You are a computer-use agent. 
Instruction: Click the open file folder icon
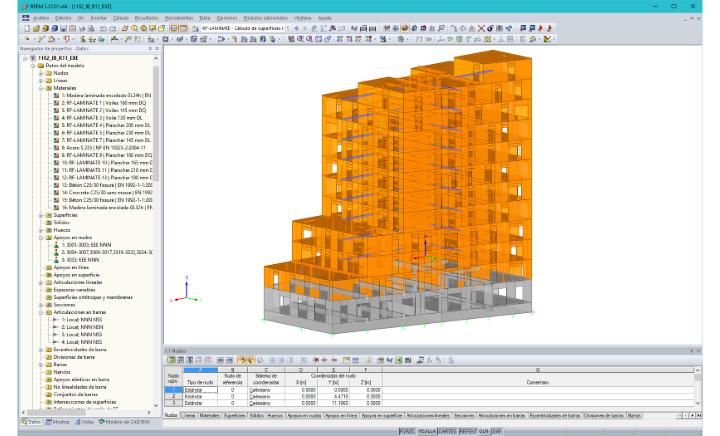coord(36,28)
